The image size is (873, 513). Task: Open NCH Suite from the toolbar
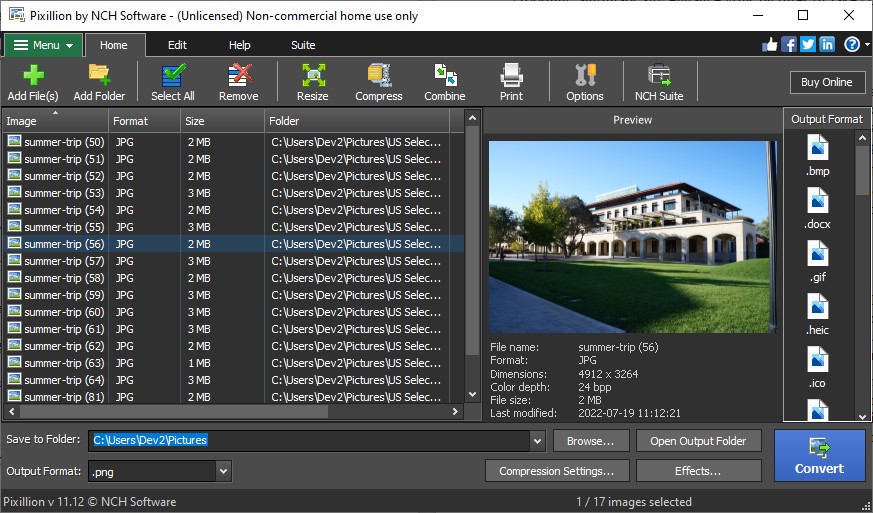click(659, 82)
